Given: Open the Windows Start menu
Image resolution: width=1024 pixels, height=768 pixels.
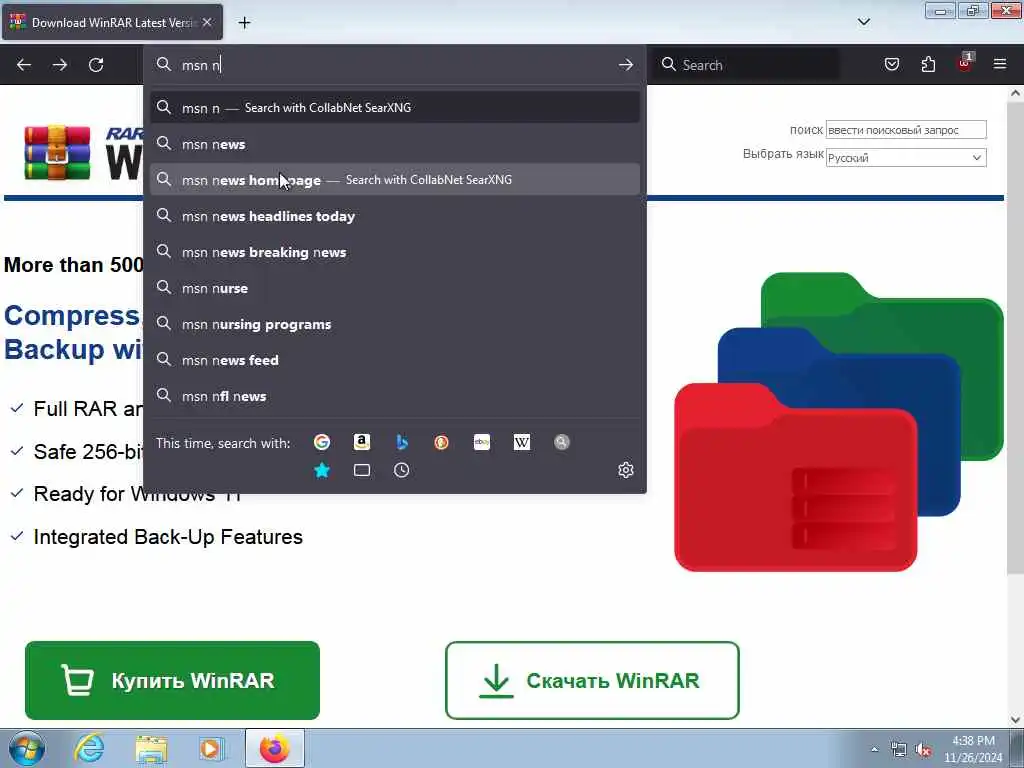Looking at the screenshot, I should point(27,748).
